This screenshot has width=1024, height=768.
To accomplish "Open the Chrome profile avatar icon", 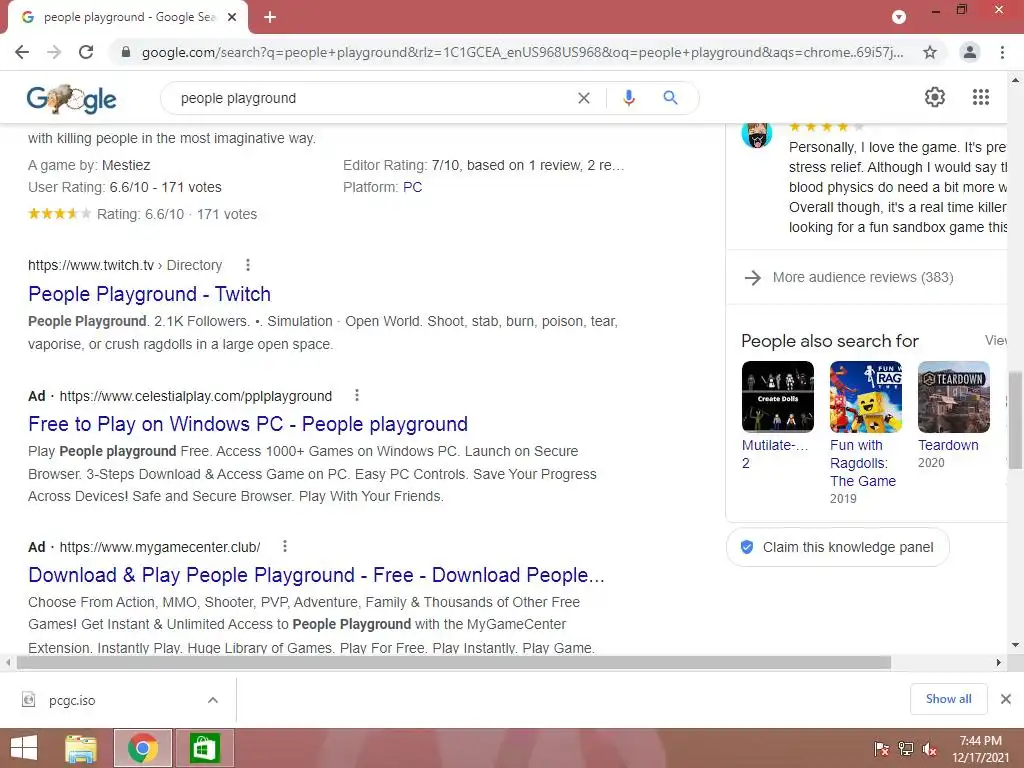I will pos(970,52).
